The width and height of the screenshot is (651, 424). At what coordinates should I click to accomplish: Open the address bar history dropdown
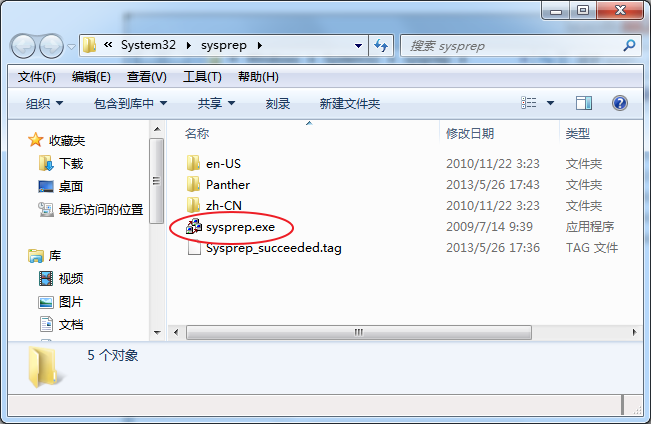coord(358,46)
